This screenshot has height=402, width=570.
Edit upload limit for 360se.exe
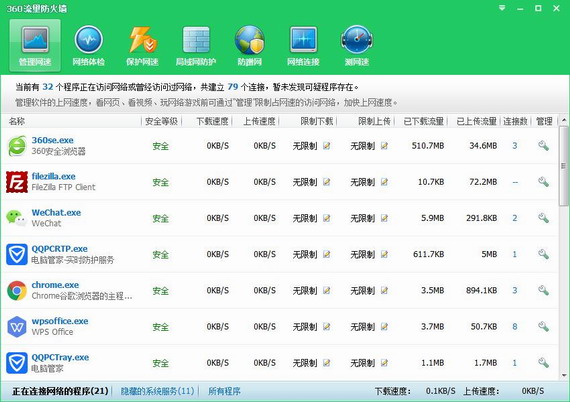point(384,146)
